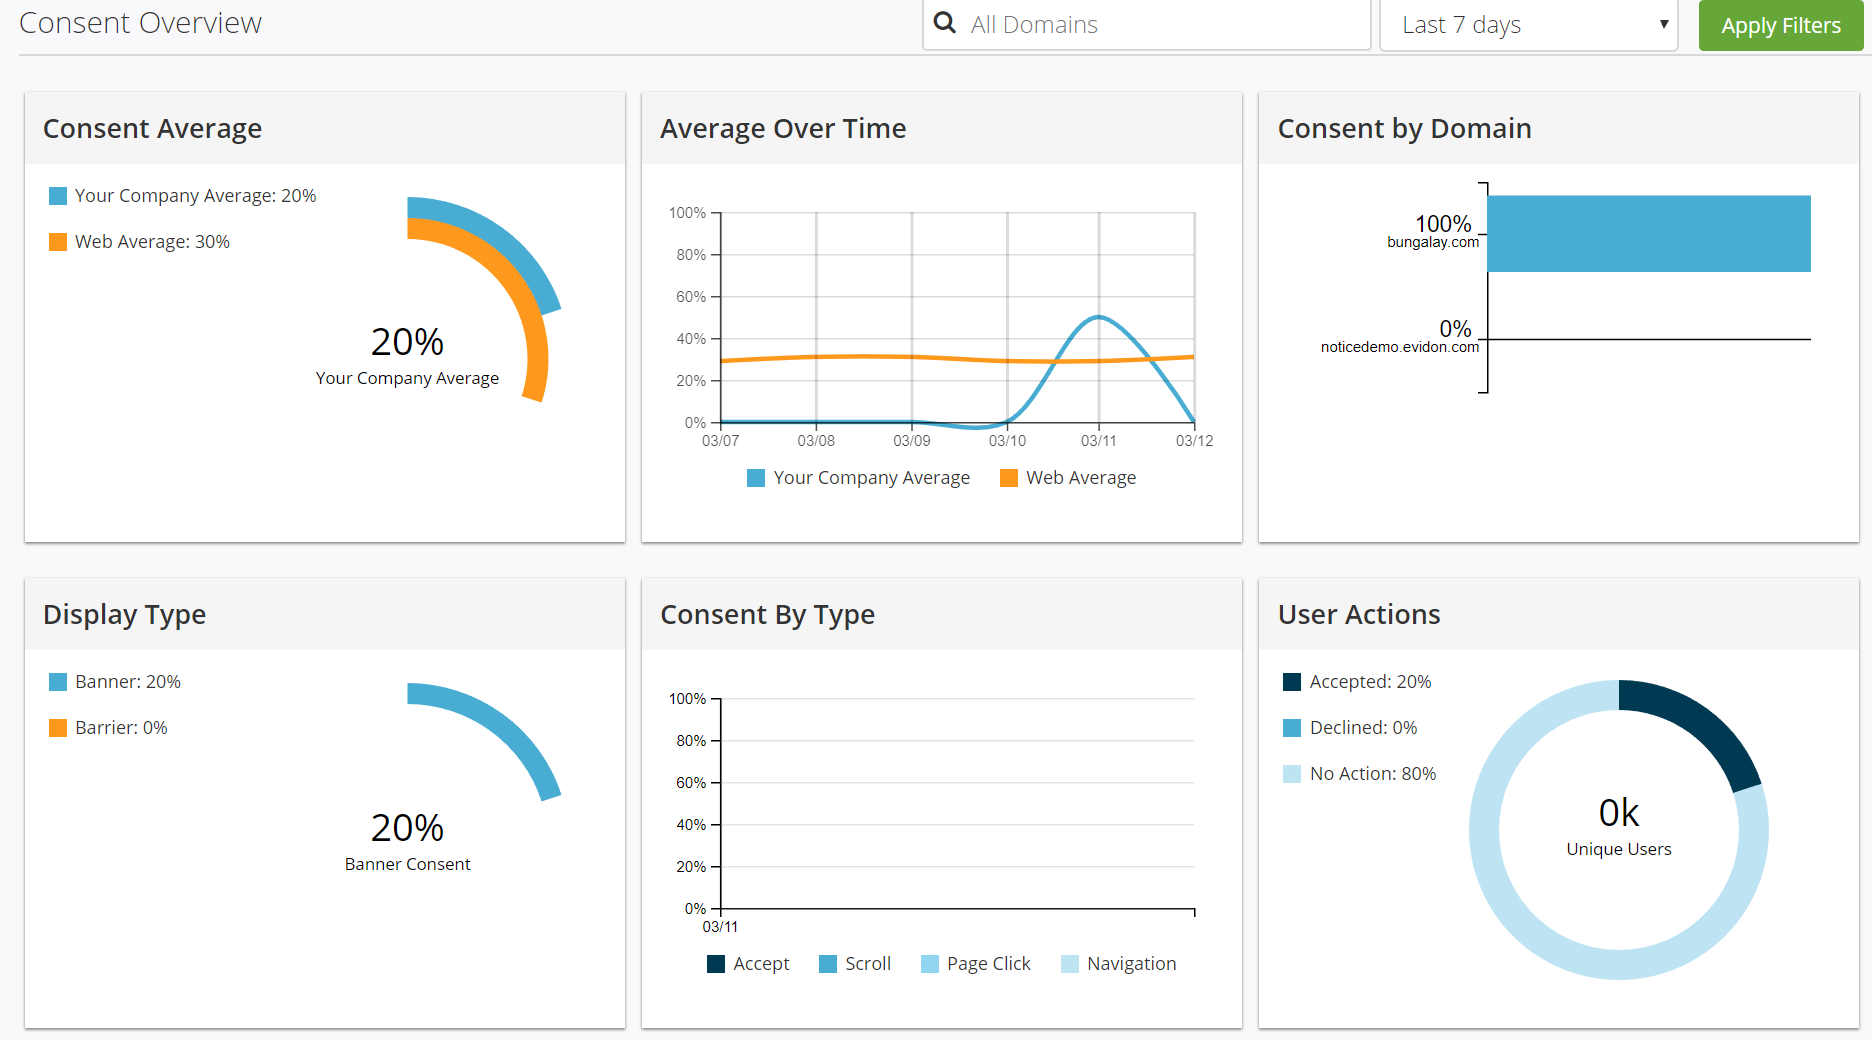Screen dimensions: 1872x1040
Task: Click the No Action light-blue swatch
Action: click(1291, 773)
